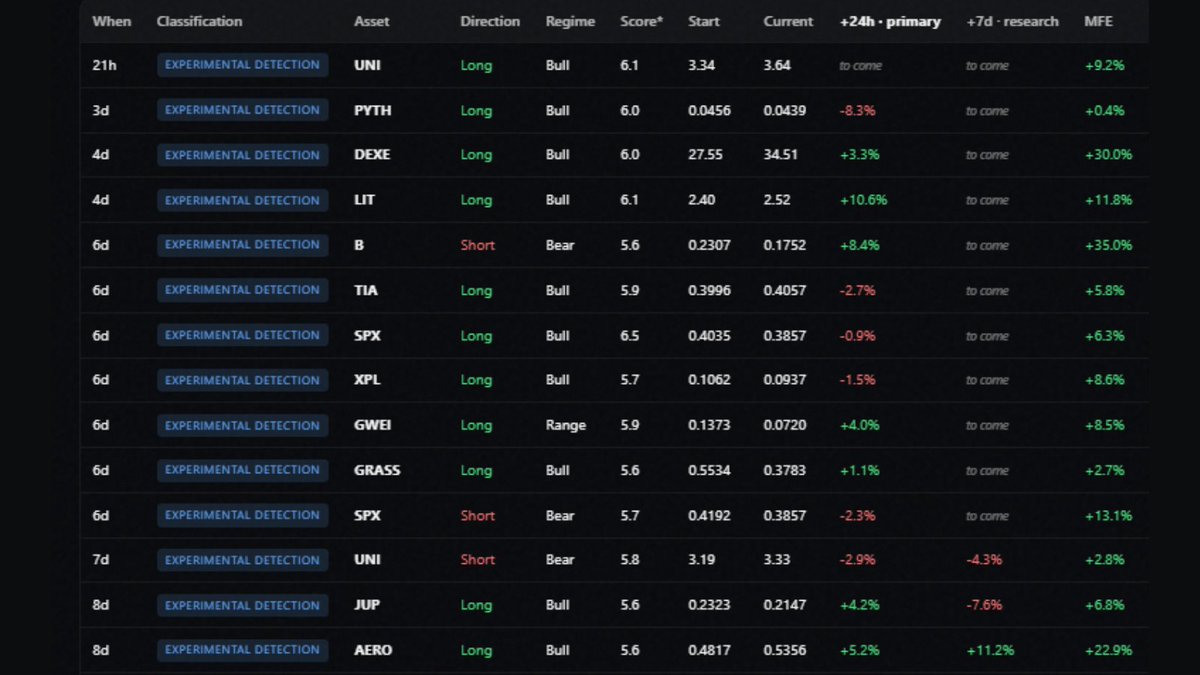Click the Asset column header
The width and height of the screenshot is (1200, 675).
tap(372, 21)
